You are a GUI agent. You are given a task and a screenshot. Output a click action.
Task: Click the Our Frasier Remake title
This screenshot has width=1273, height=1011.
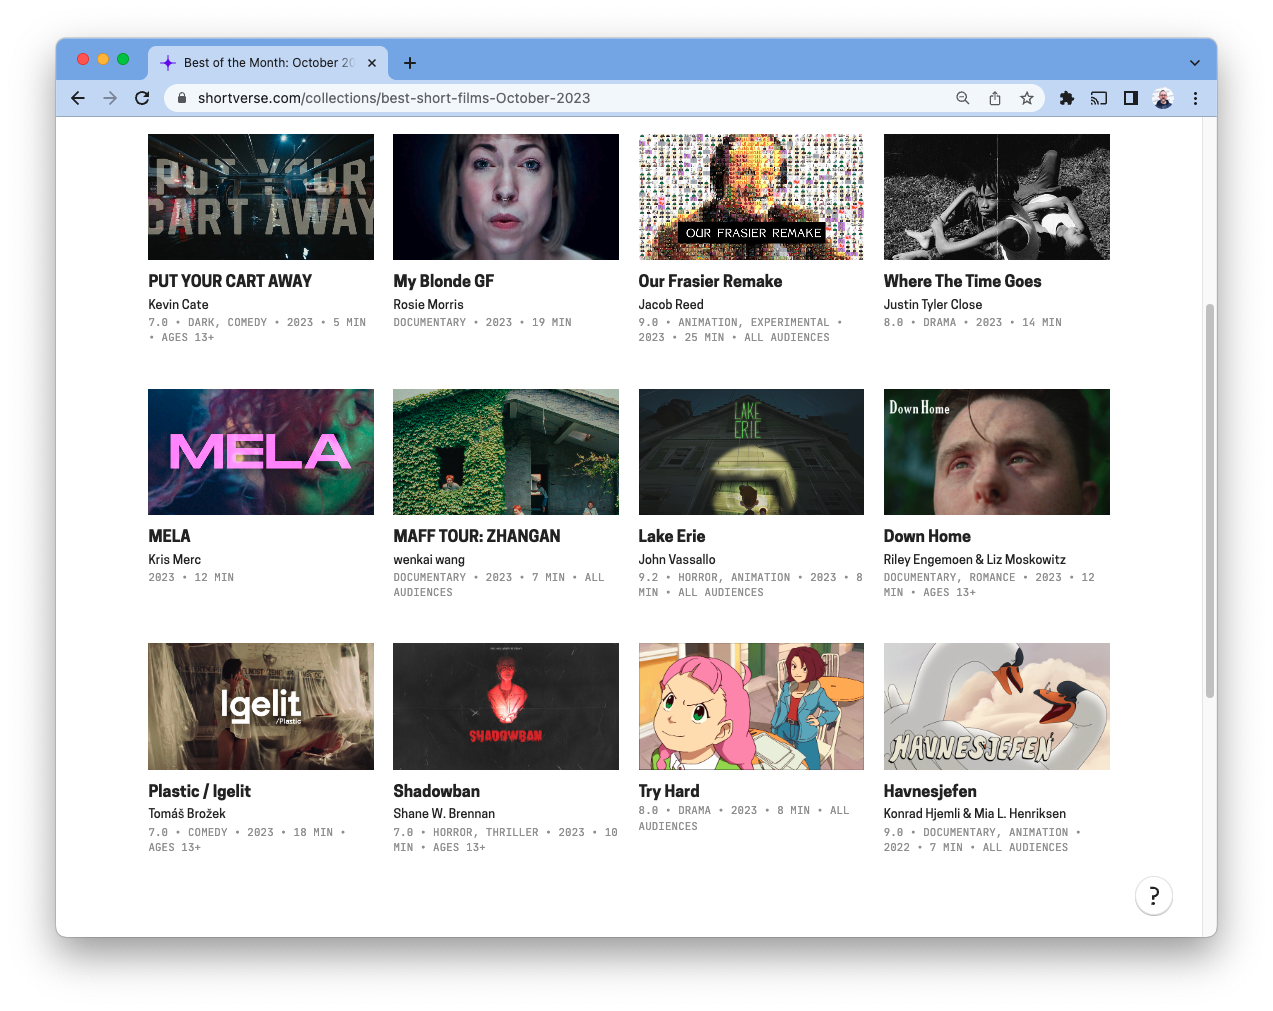click(710, 281)
